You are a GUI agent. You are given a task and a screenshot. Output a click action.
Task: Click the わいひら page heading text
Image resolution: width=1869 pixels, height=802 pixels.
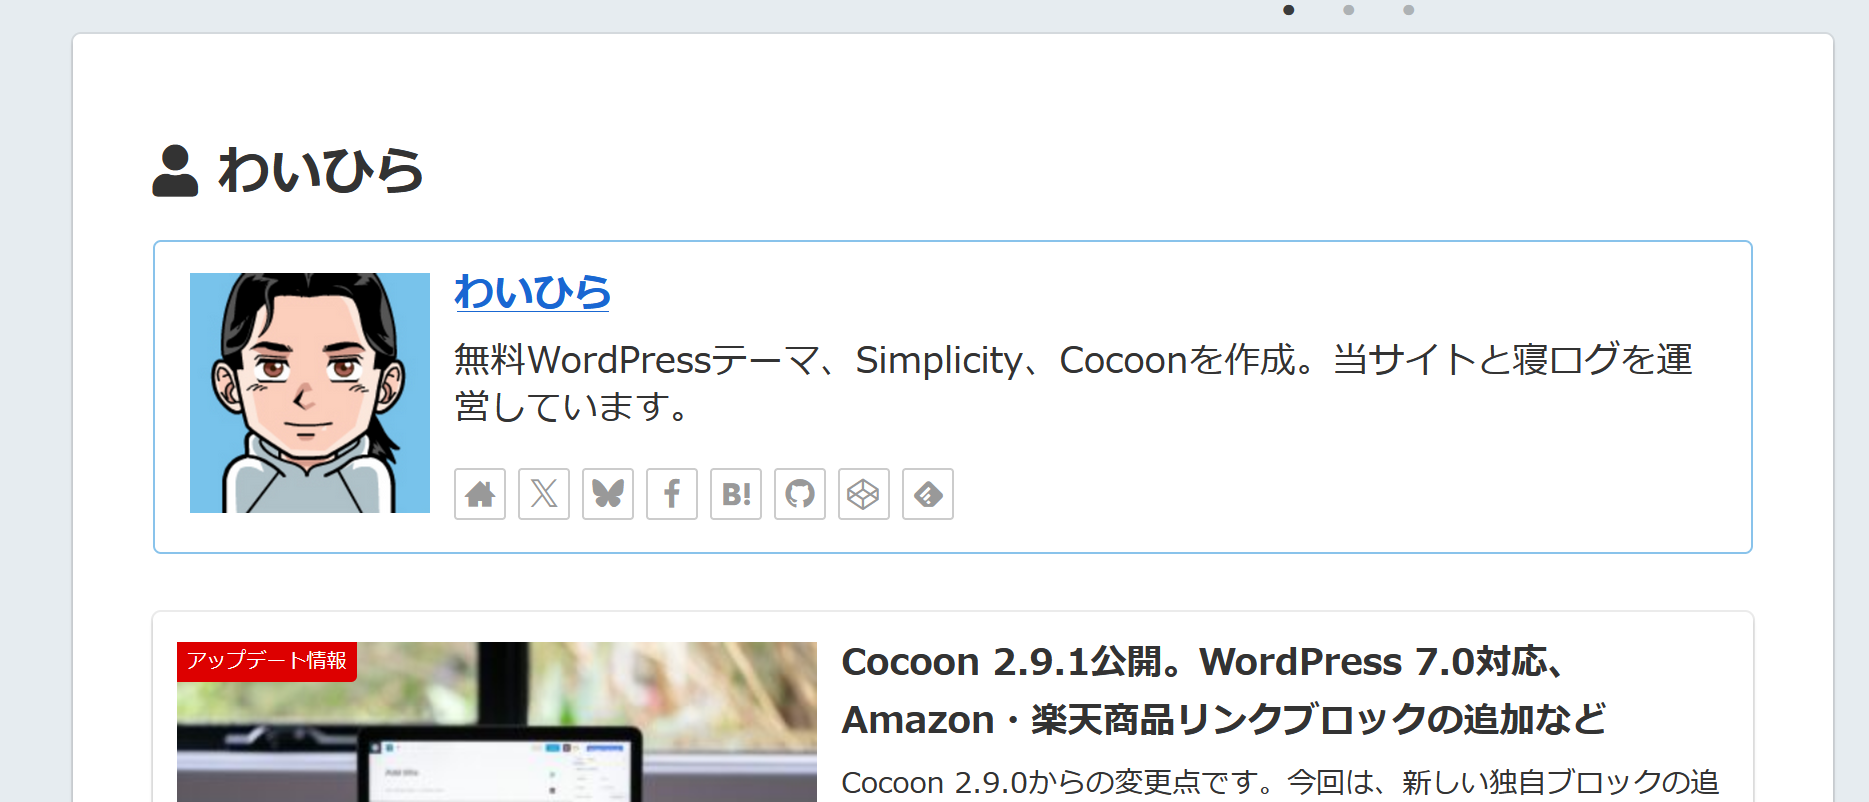point(320,171)
